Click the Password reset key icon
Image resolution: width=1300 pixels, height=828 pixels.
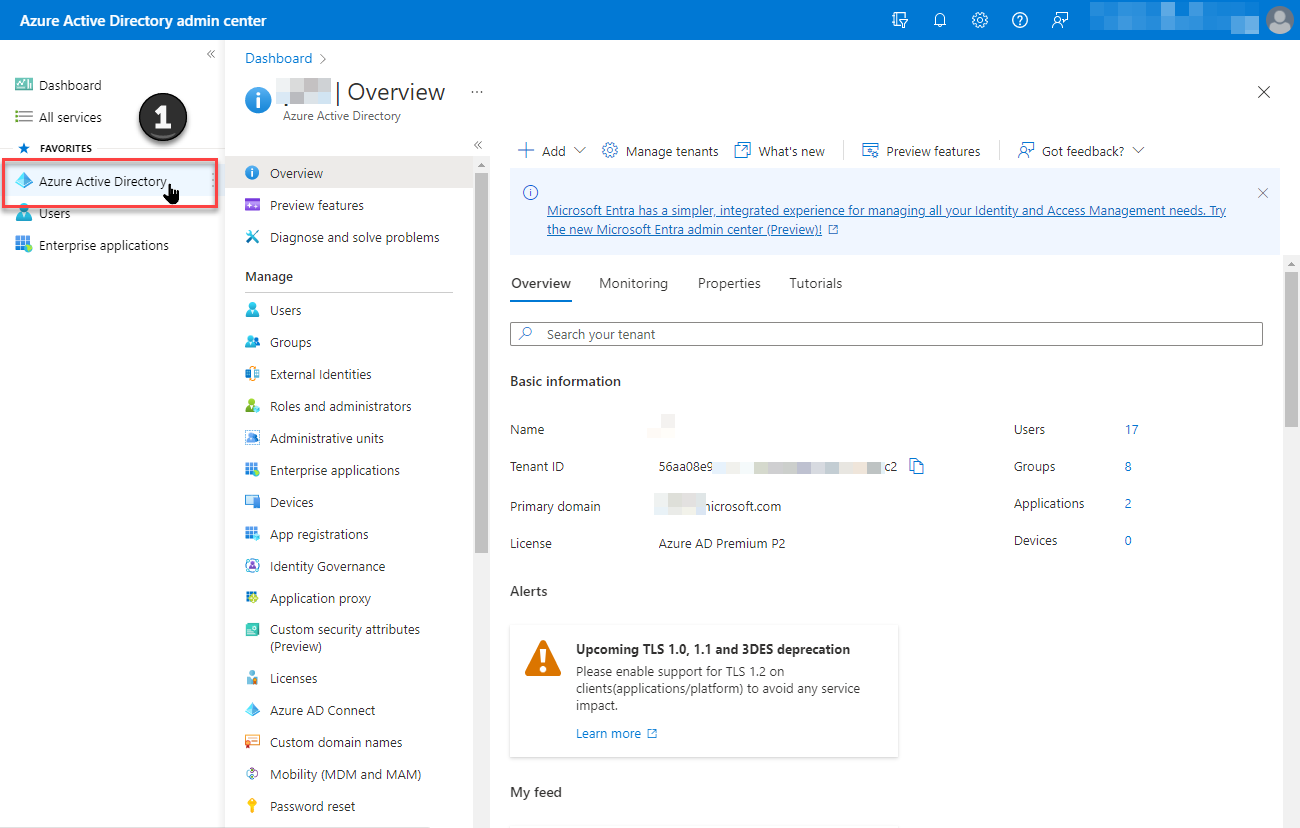coord(252,806)
